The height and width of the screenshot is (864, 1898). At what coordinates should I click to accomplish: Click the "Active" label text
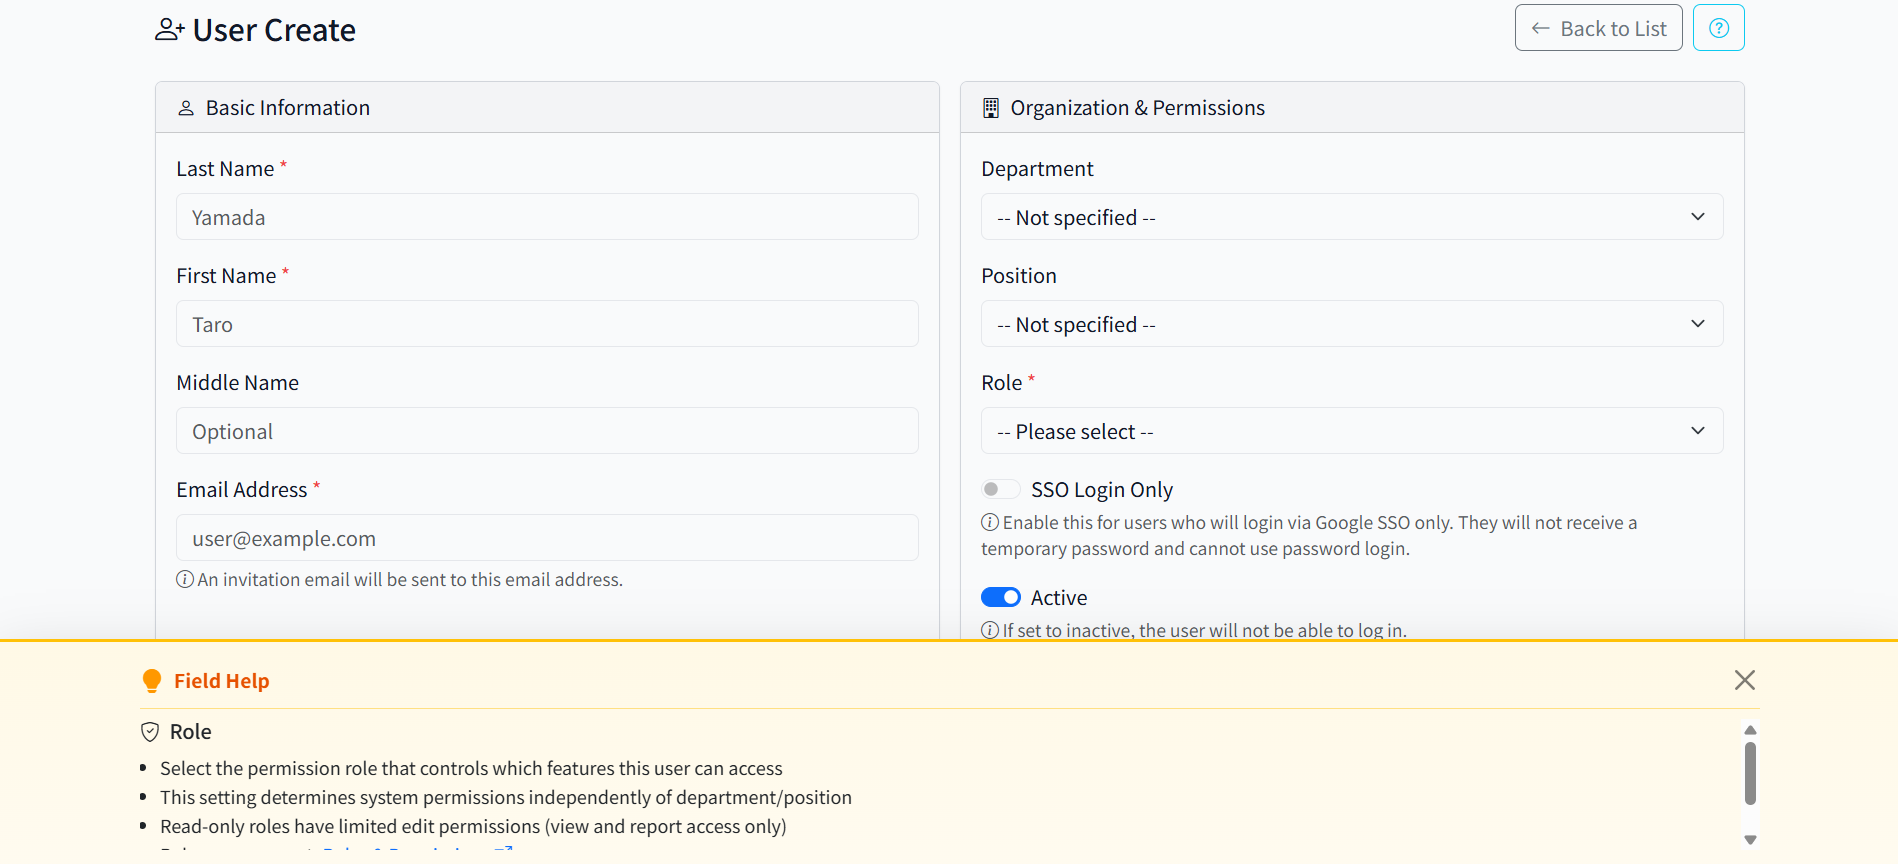point(1059,598)
